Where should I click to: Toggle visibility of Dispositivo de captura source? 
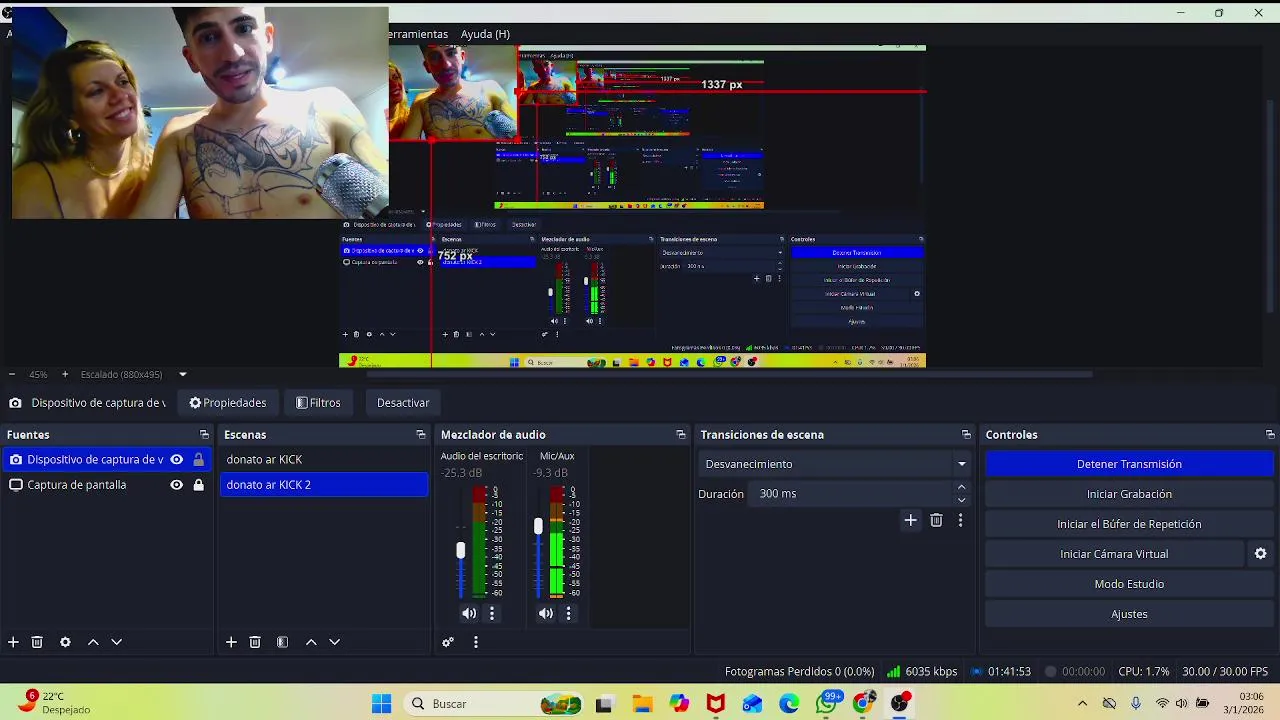click(176, 460)
